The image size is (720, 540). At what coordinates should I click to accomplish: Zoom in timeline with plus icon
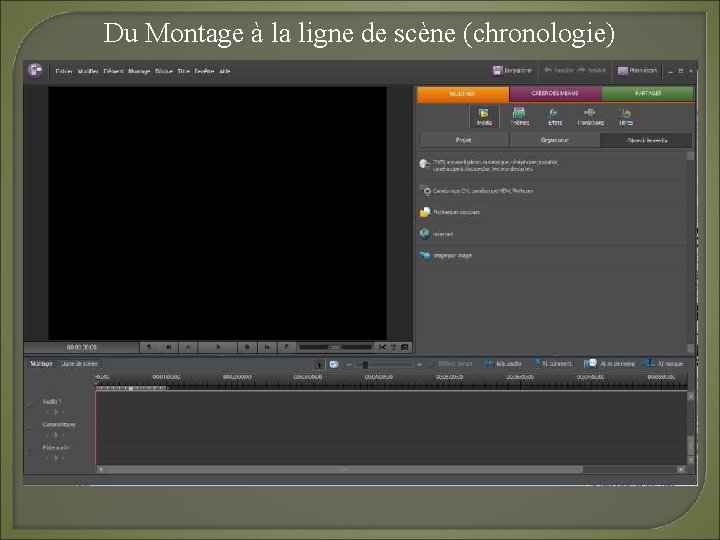pos(419,365)
